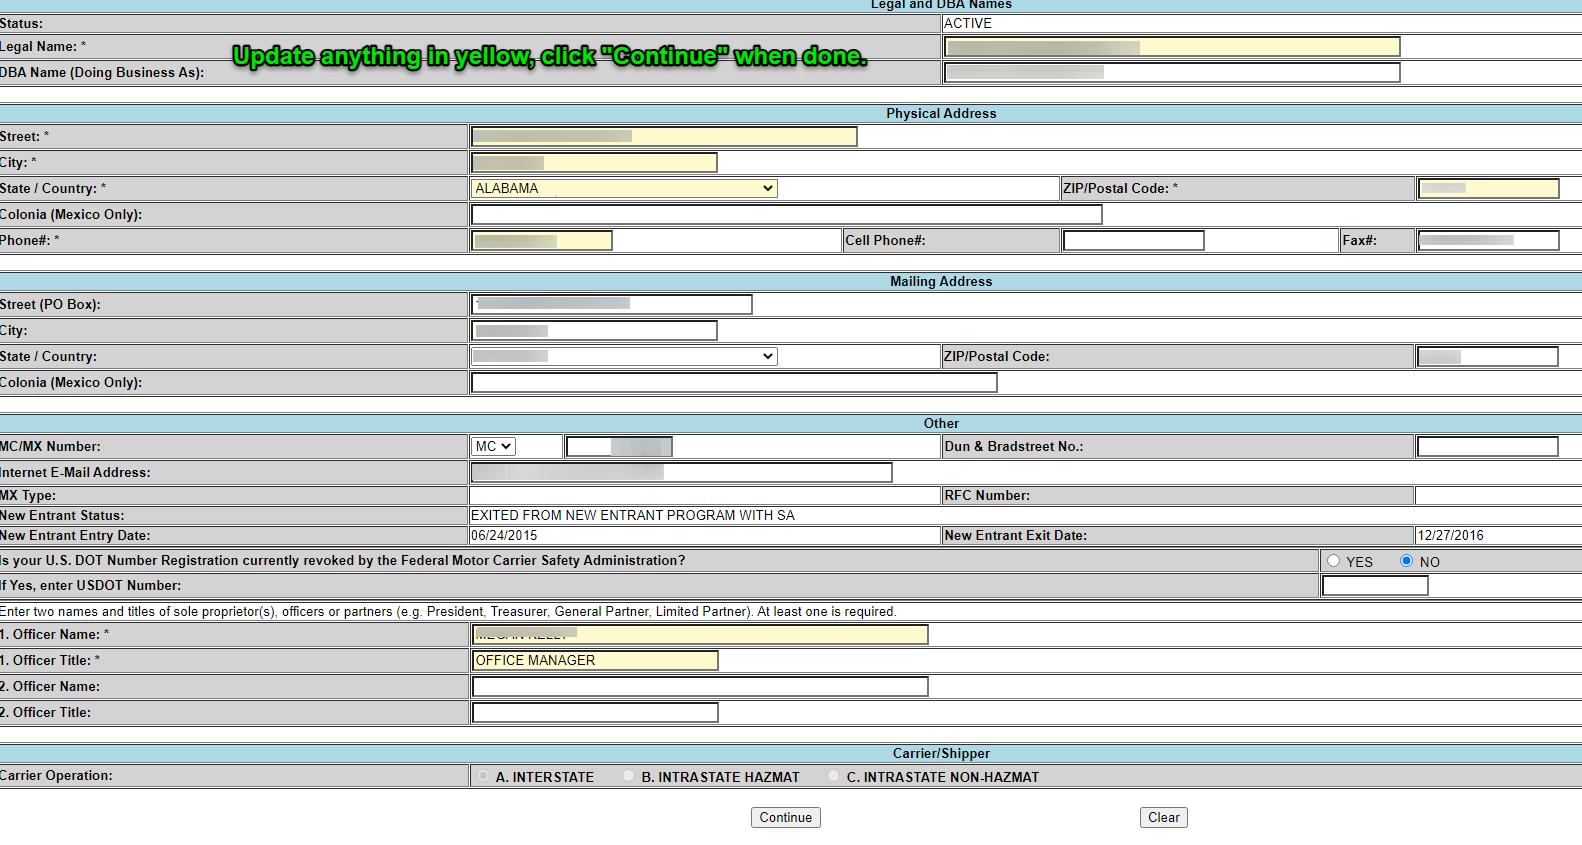The image size is (1582, 845).
Task: Select YES for DOT registration revoked
Action: coord(1333,561)
